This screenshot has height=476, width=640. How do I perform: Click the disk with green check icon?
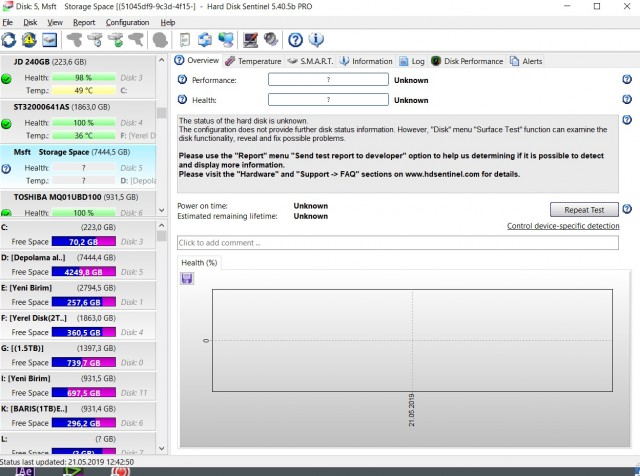[116, 40]
